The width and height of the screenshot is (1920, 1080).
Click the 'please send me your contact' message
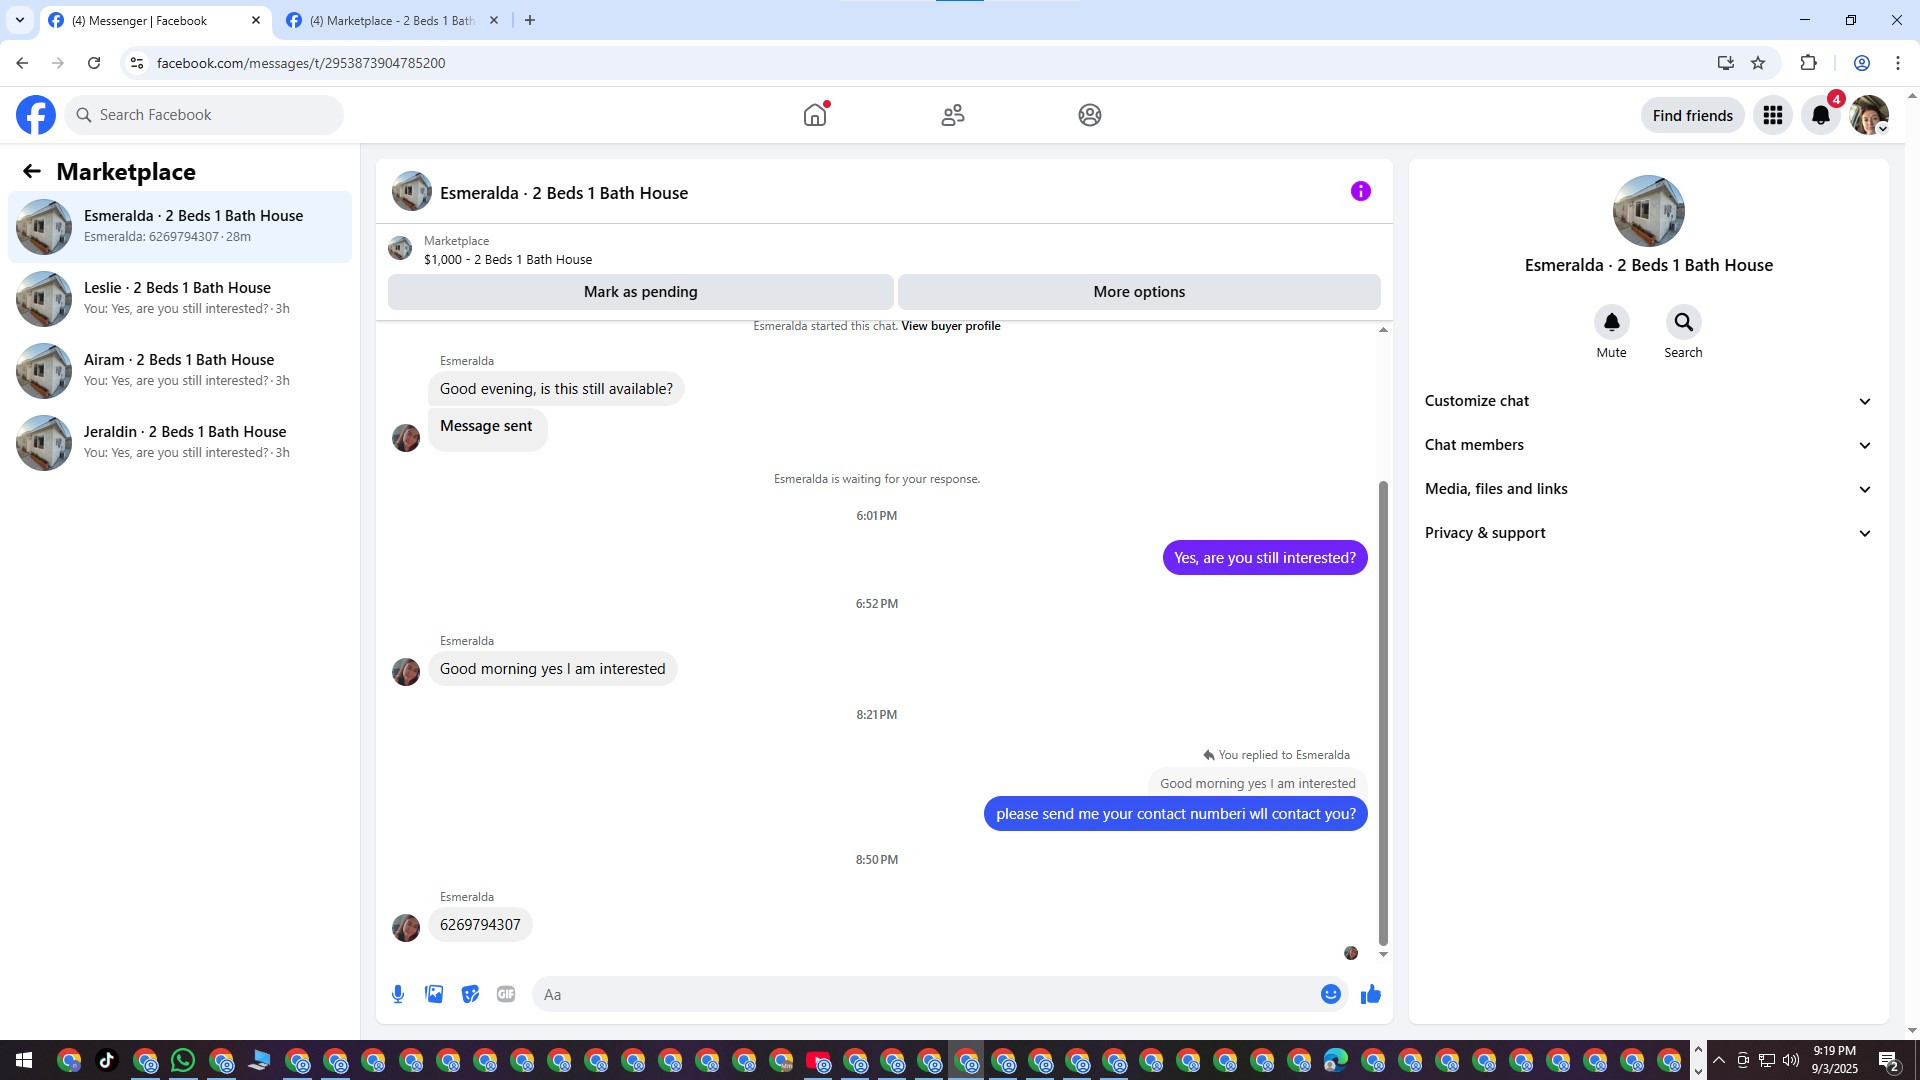[x=1176, y=814]
